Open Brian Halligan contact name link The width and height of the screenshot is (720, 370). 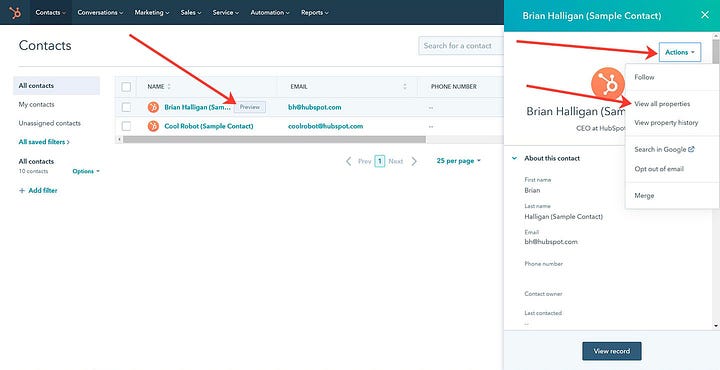[198, 107]
